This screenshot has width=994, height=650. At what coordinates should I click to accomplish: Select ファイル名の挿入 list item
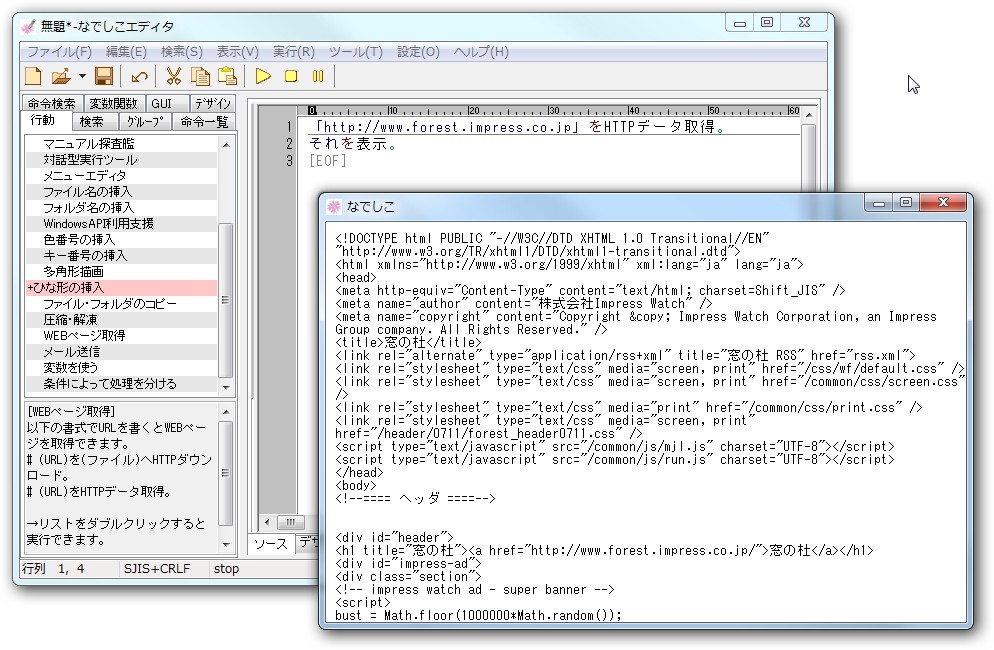(121, 192)
